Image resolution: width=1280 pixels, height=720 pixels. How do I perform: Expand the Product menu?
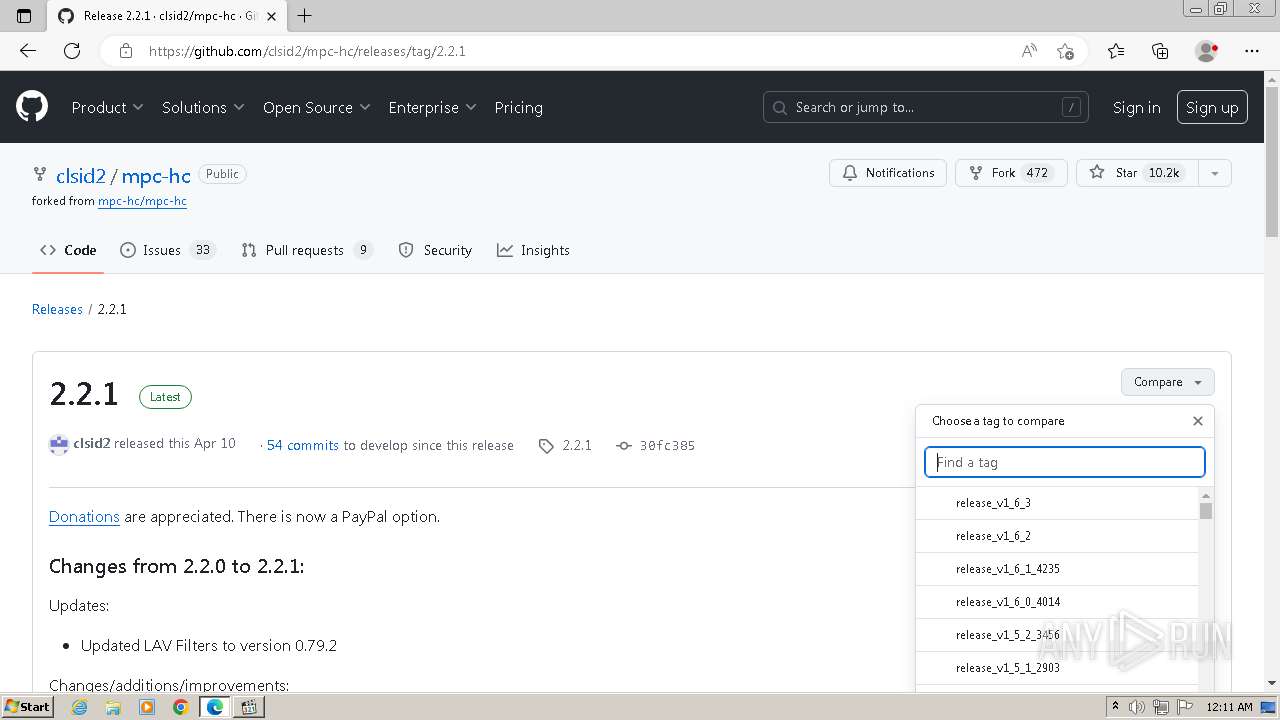pos(107,107)
